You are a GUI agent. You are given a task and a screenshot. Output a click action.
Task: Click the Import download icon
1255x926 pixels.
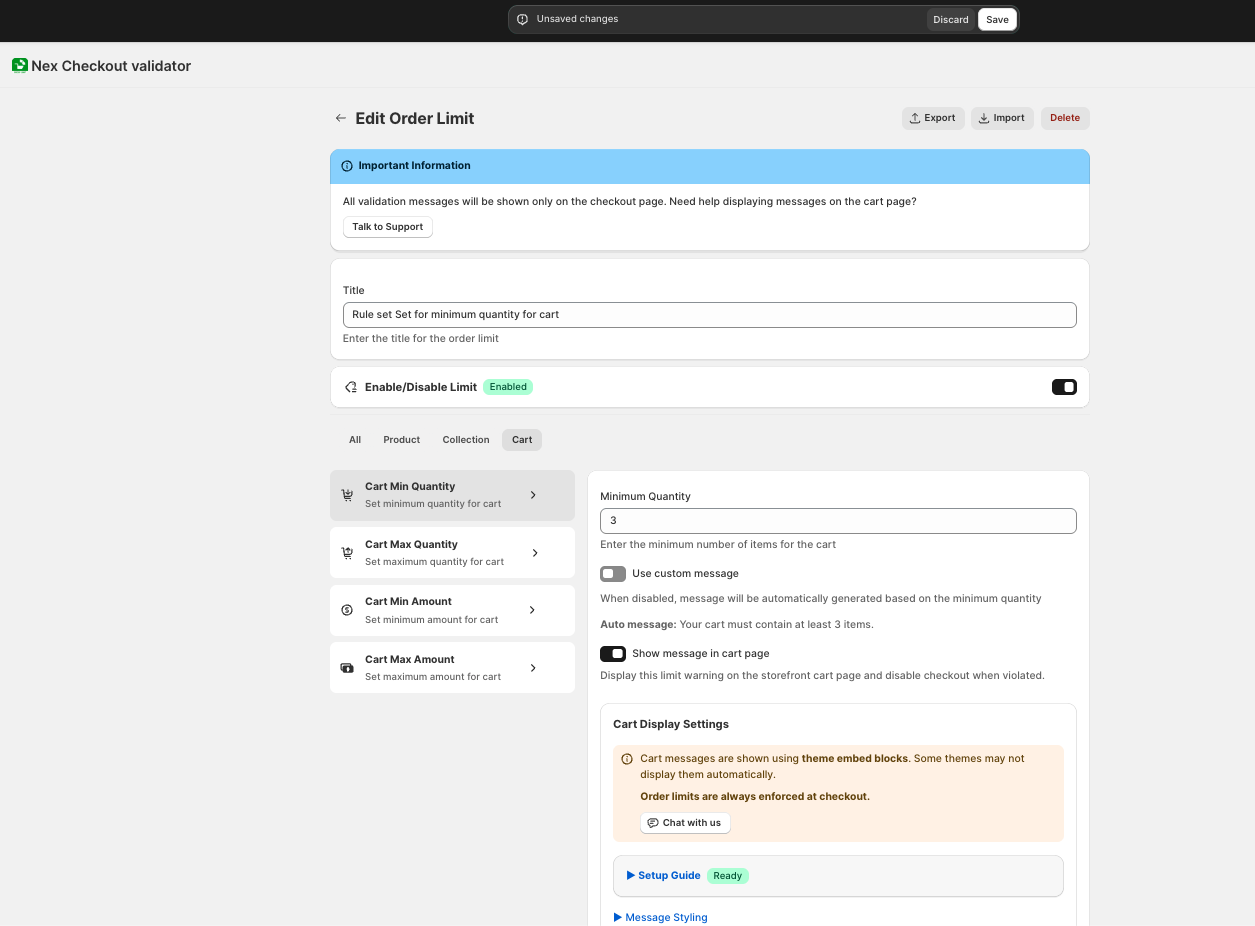[x=981, y=117]
